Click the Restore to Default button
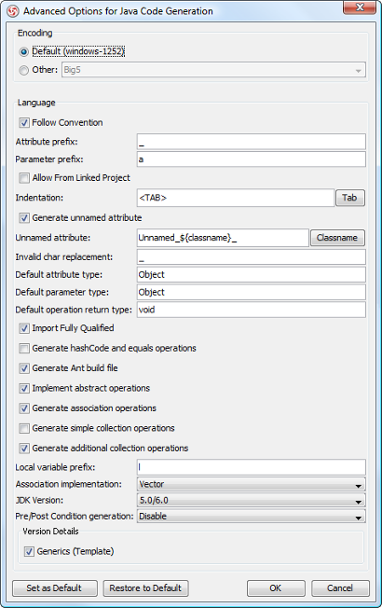 coord(145,588)
